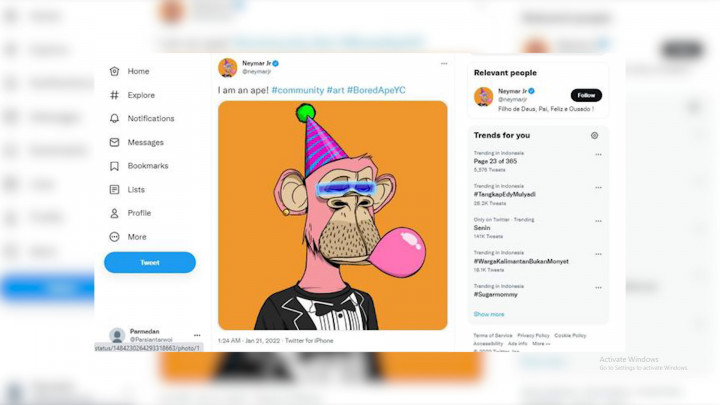720x405 pixels.
Task: Open the #BoredApeYC hashtag link
Action: point(377,91)
